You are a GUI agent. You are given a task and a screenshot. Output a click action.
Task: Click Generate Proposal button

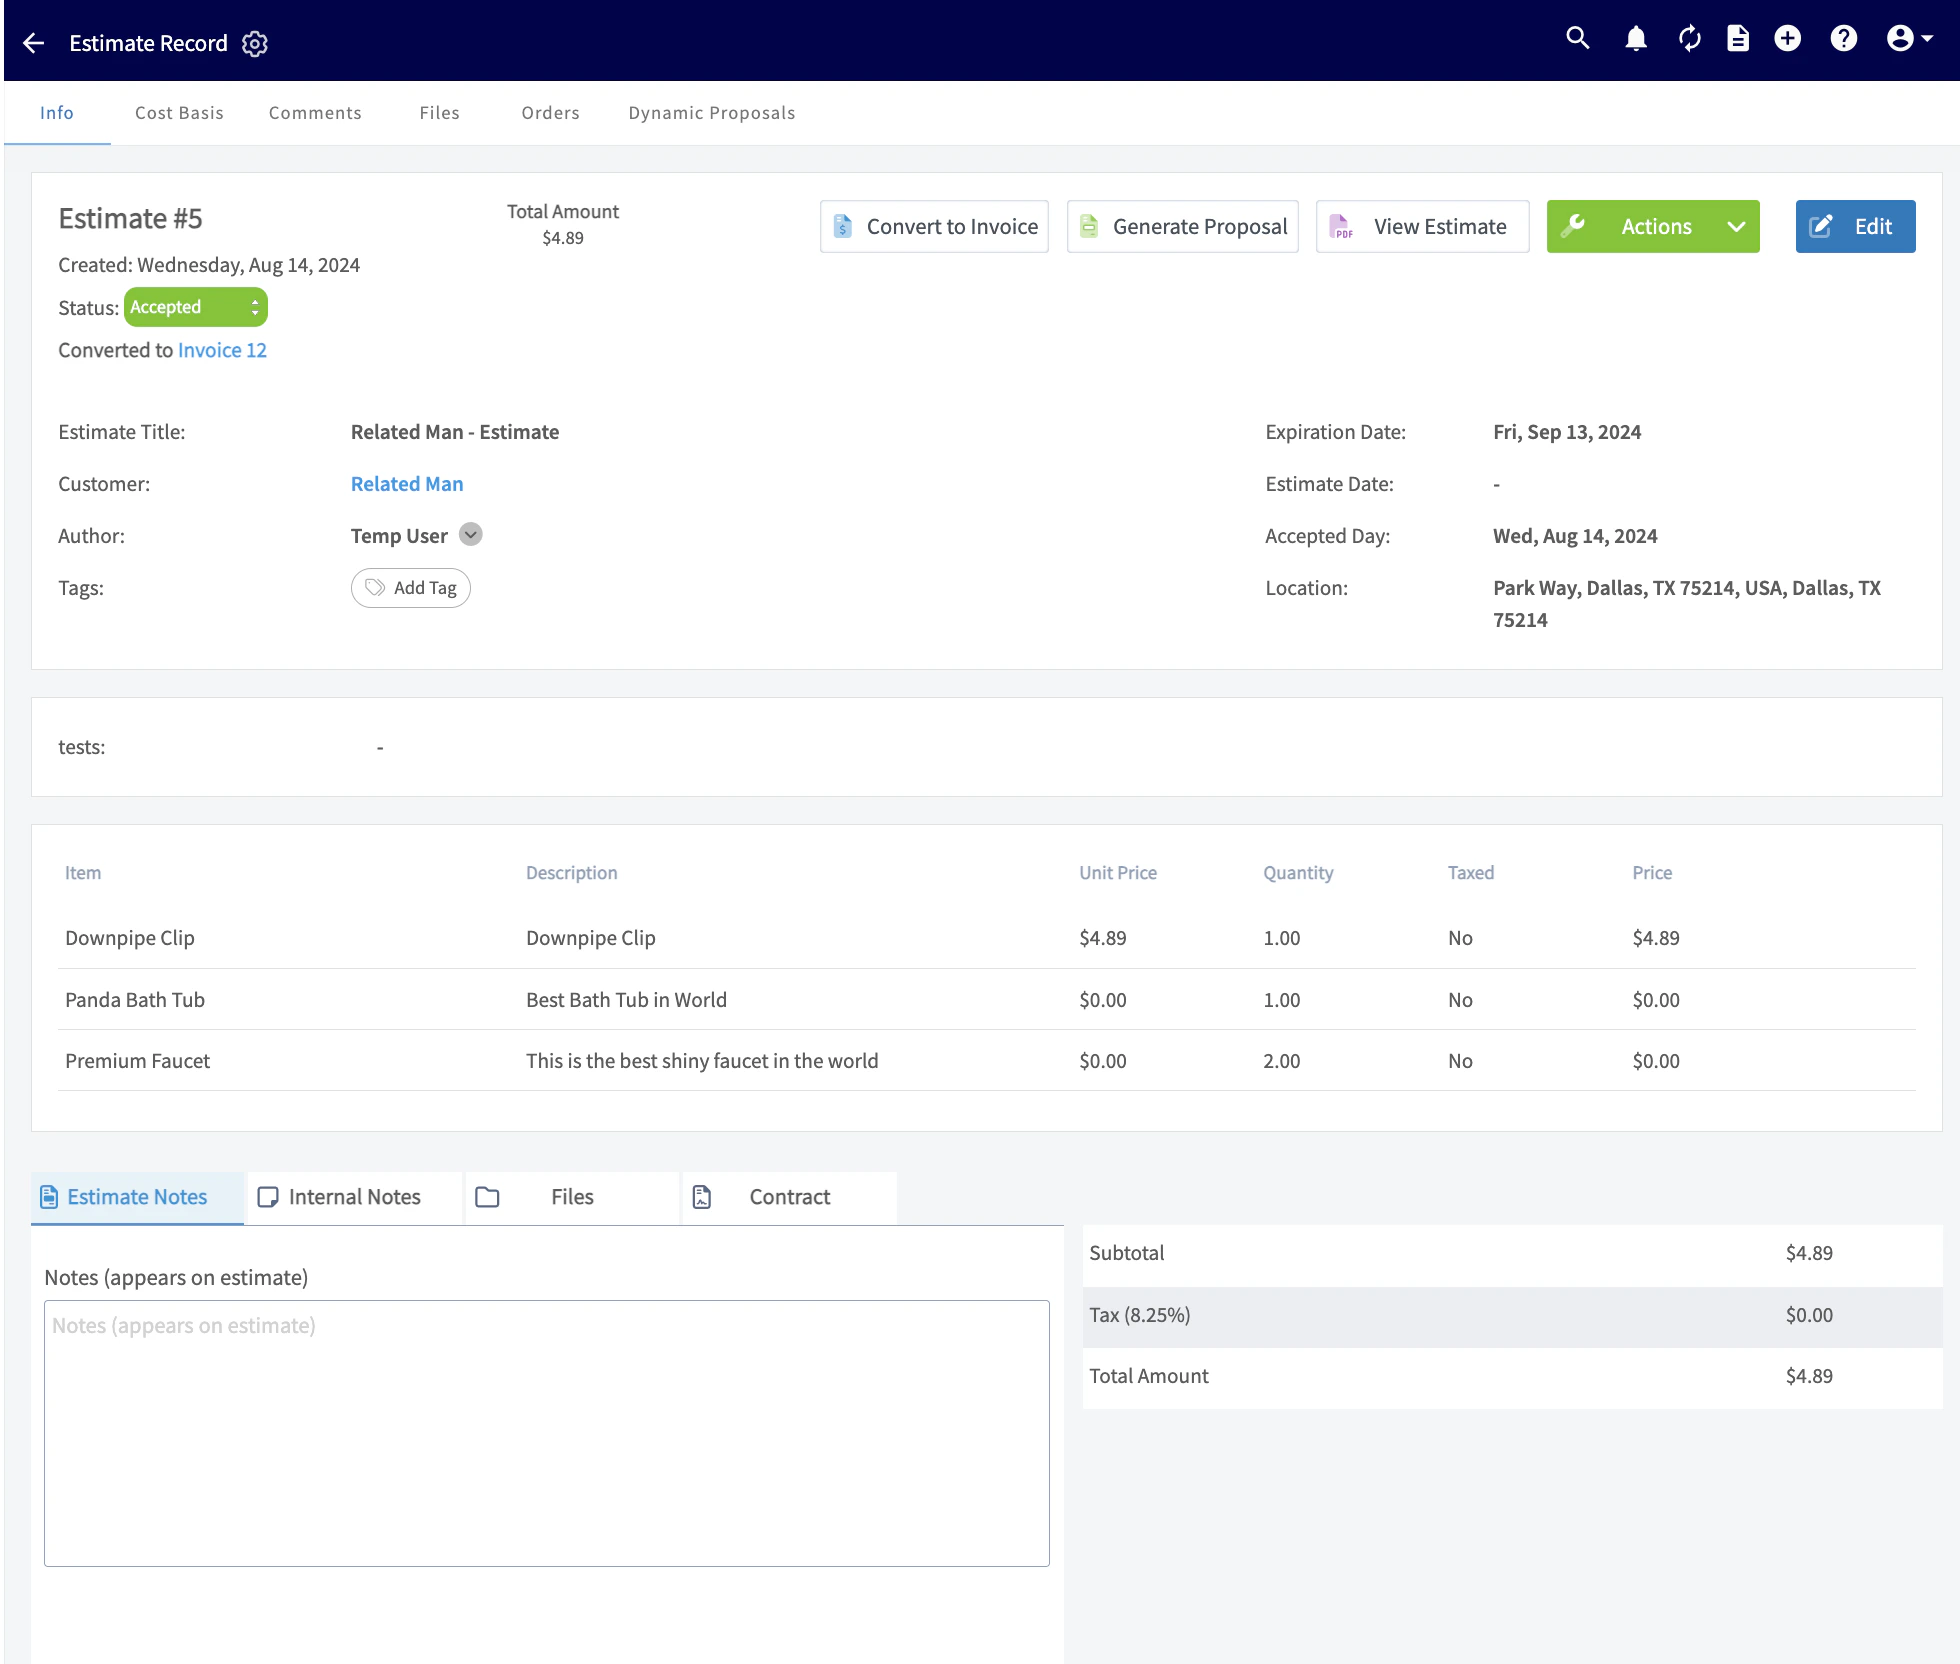1182,227
